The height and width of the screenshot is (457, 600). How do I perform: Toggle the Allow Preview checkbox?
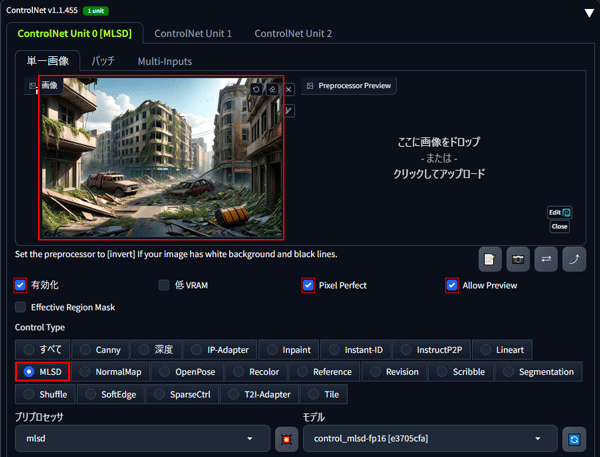452,285
